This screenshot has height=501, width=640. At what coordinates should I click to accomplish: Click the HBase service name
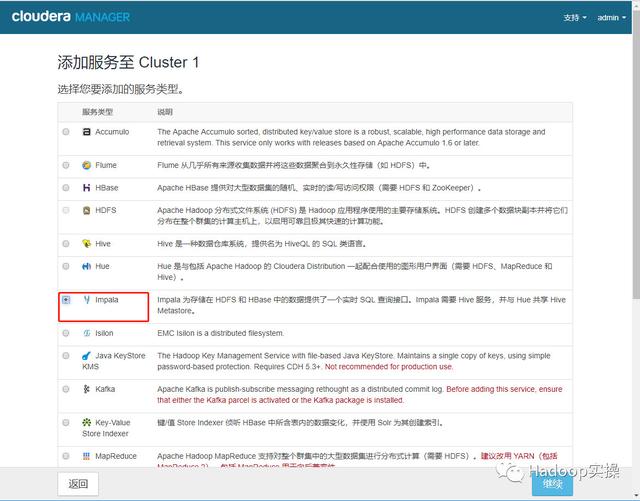pos(107,187)
